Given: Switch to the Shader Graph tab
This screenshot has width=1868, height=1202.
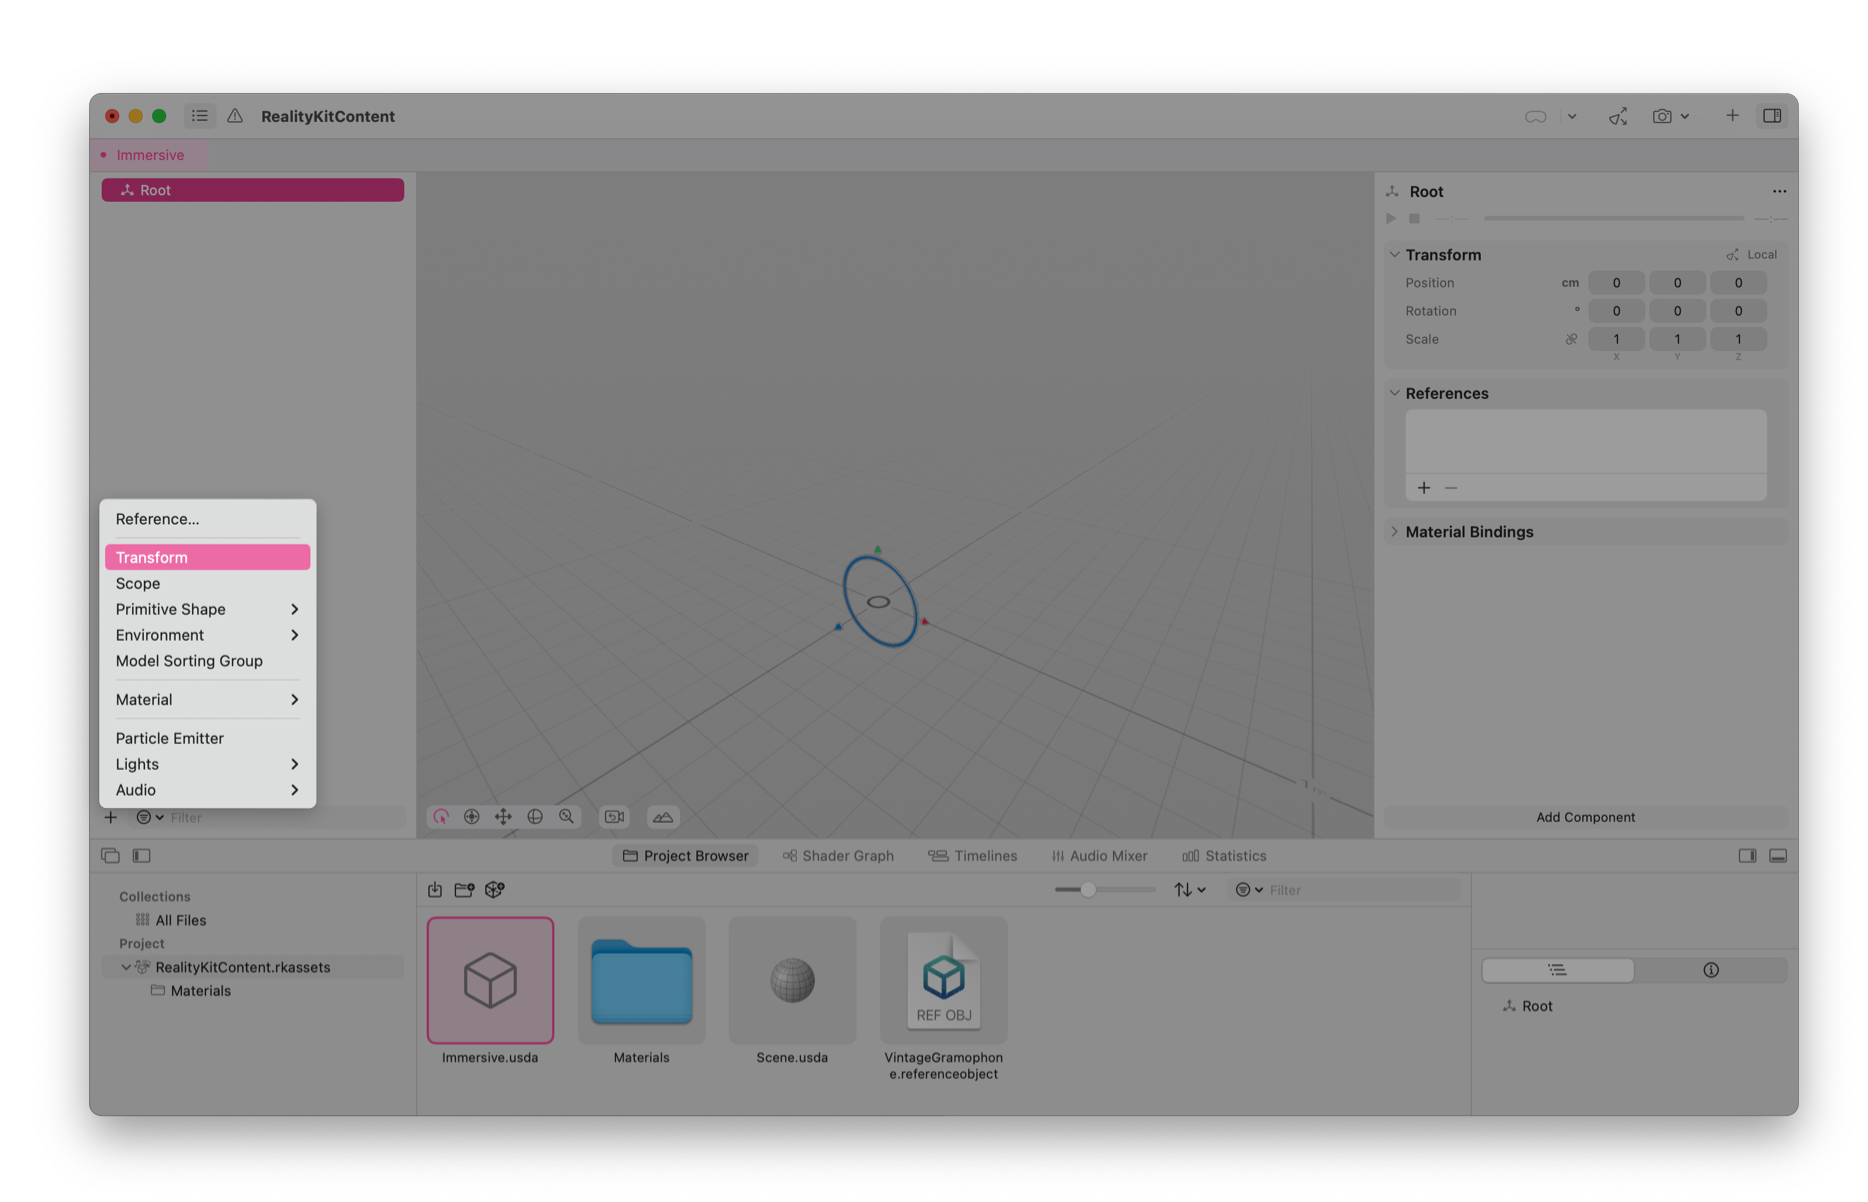Looking at the screenshot, I should [x=838, y=856].
